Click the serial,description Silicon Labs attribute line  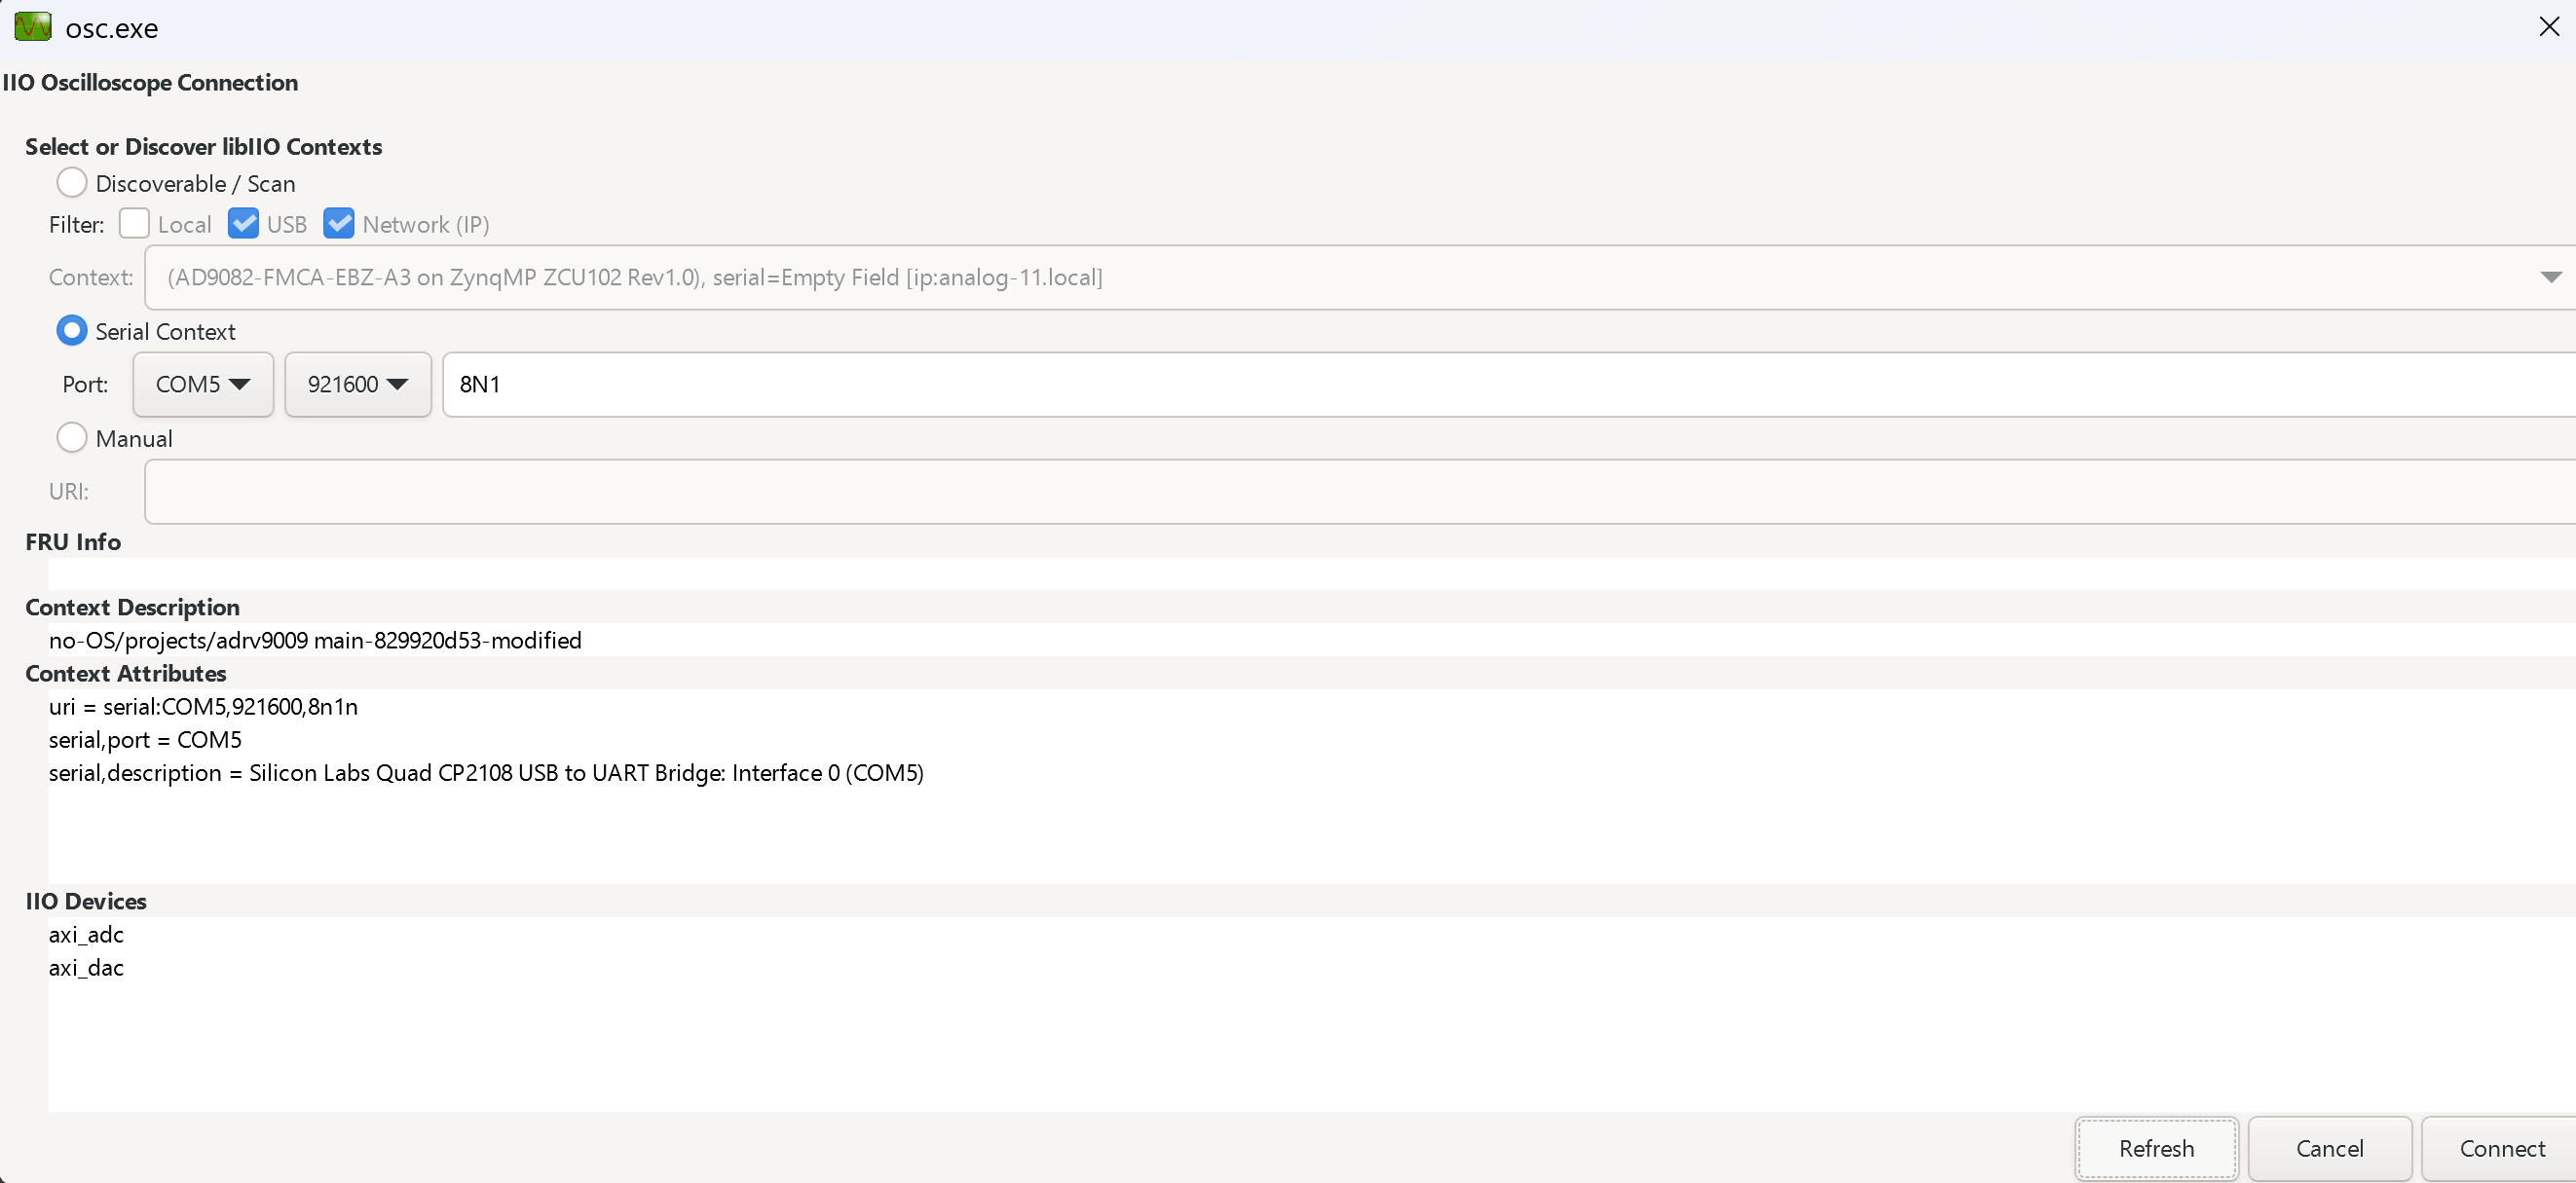486,772
